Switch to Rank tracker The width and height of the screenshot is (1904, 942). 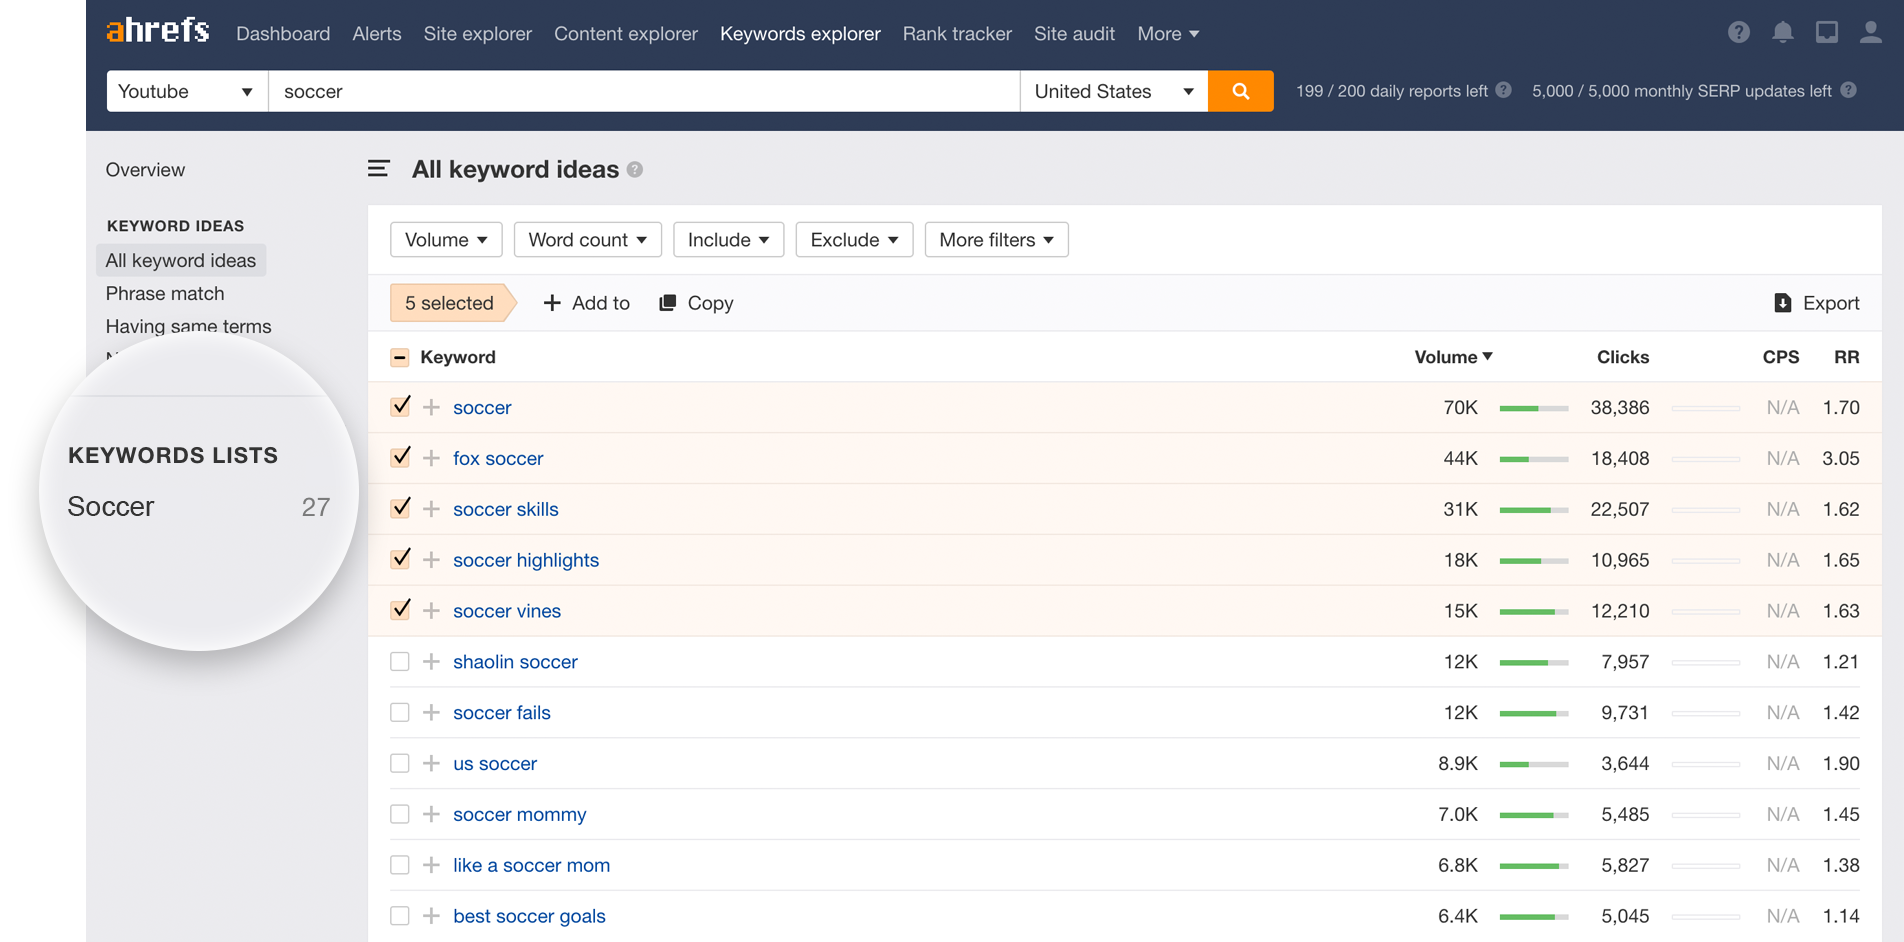[x=956, y=33]
